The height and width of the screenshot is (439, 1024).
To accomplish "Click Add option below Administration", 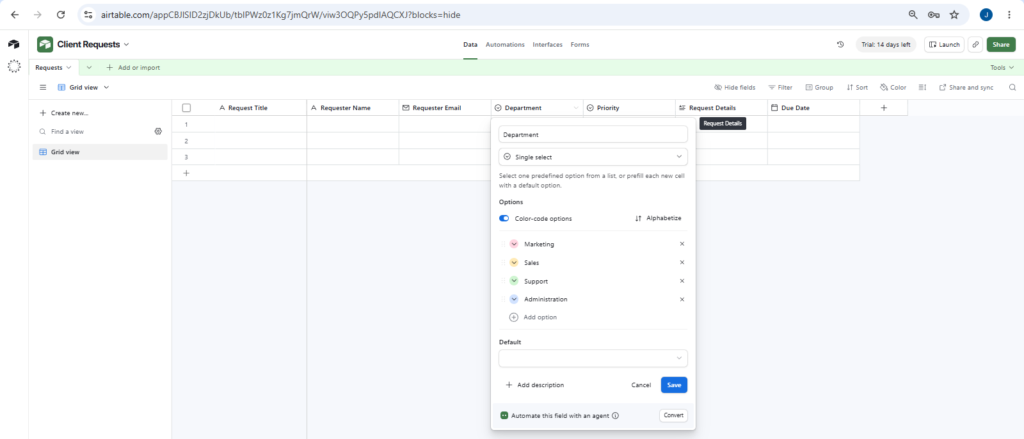I will [x=533, y=317].
